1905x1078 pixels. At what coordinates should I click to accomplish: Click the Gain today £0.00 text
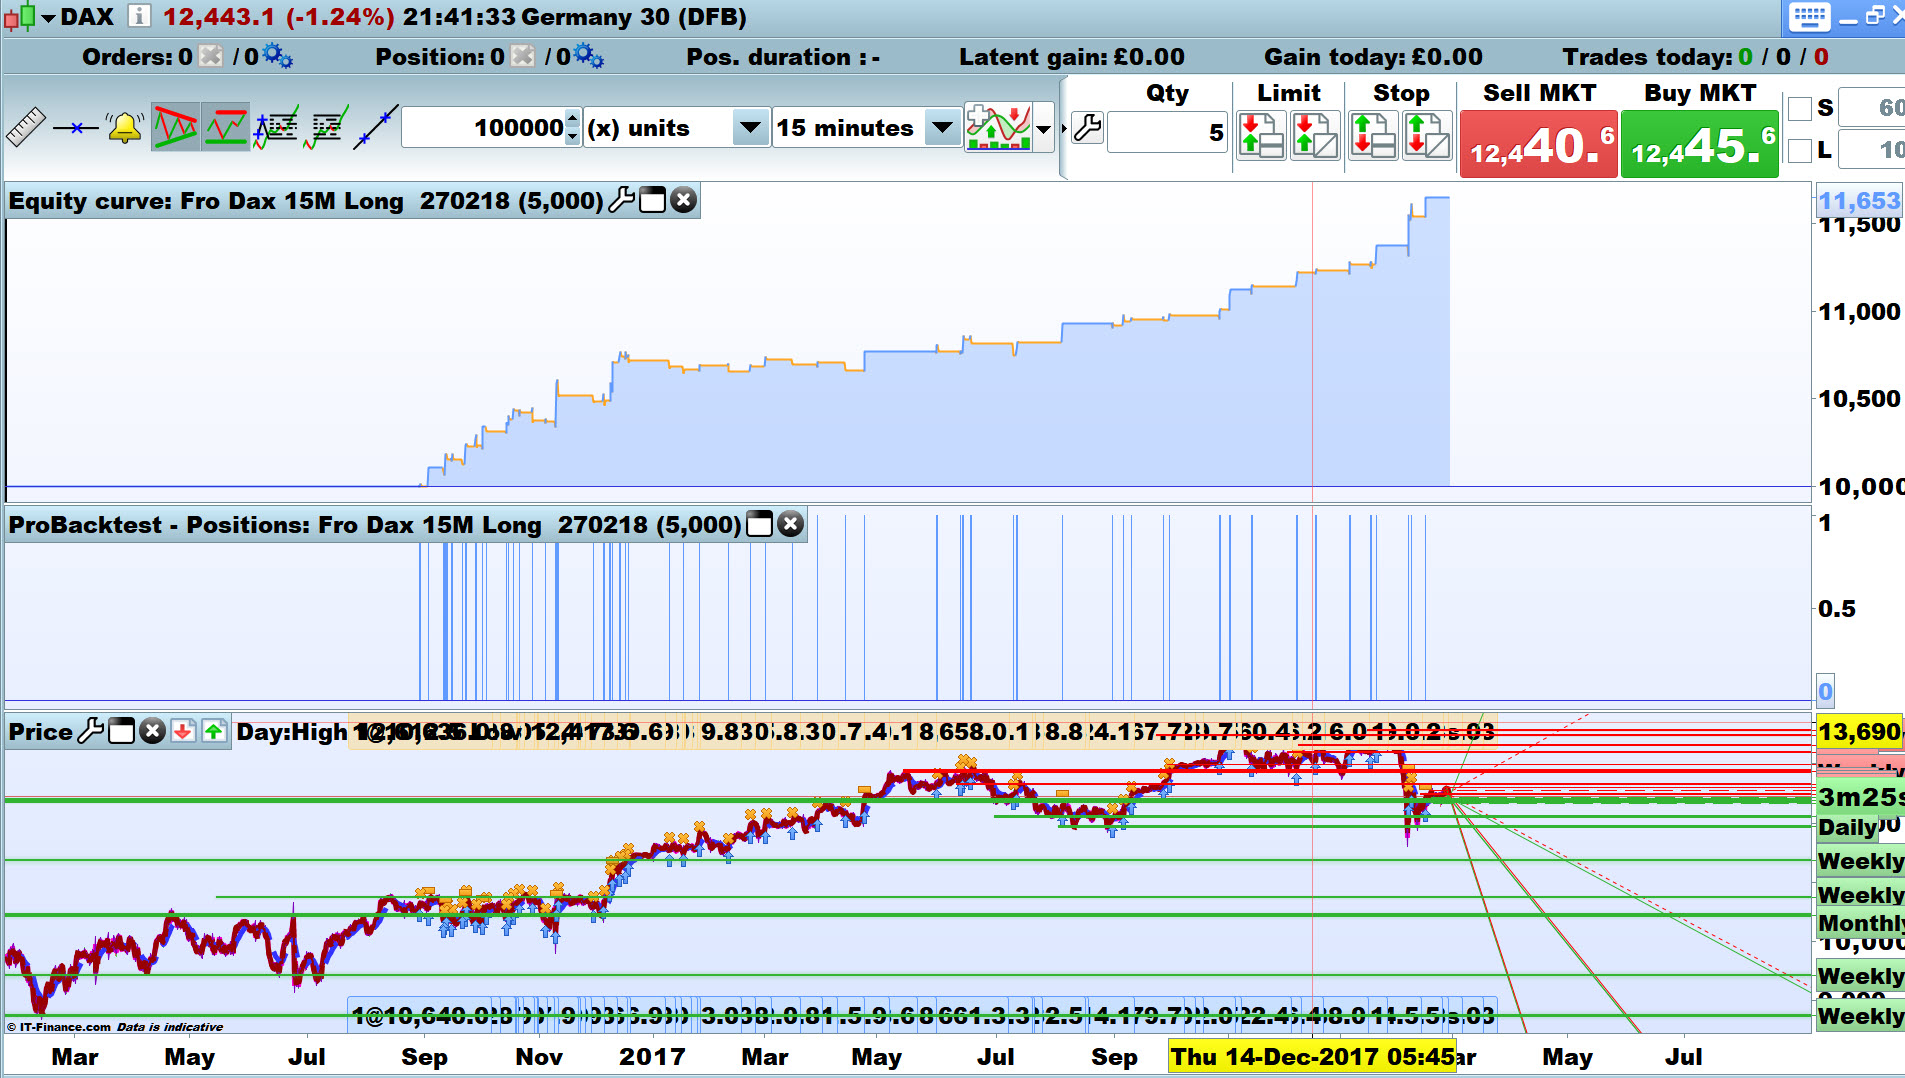[1373, 57]
